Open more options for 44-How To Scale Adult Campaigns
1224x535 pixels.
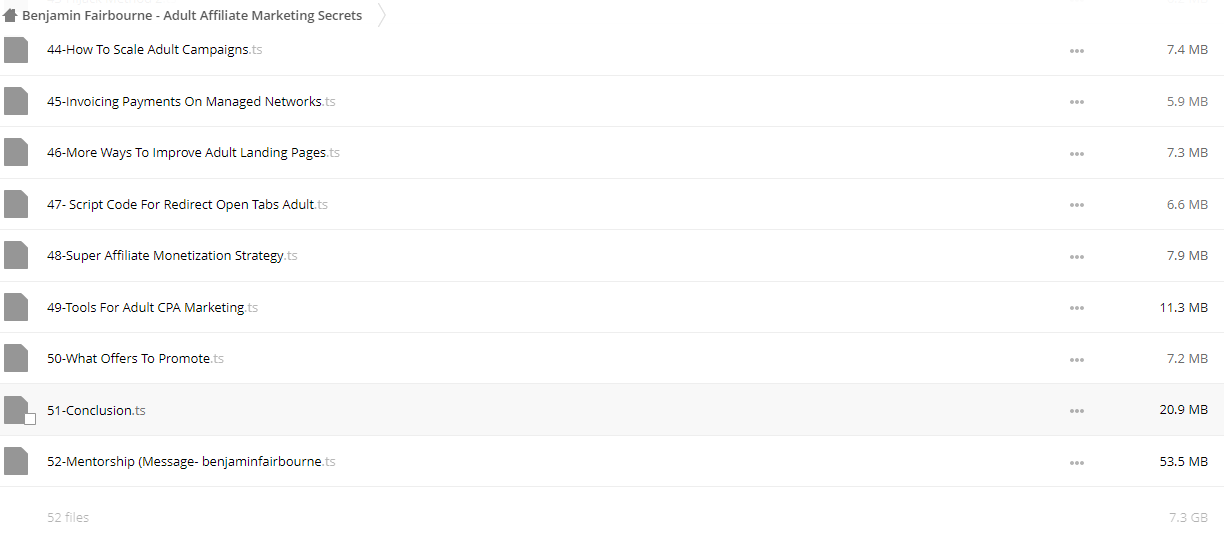point(1077,50)
